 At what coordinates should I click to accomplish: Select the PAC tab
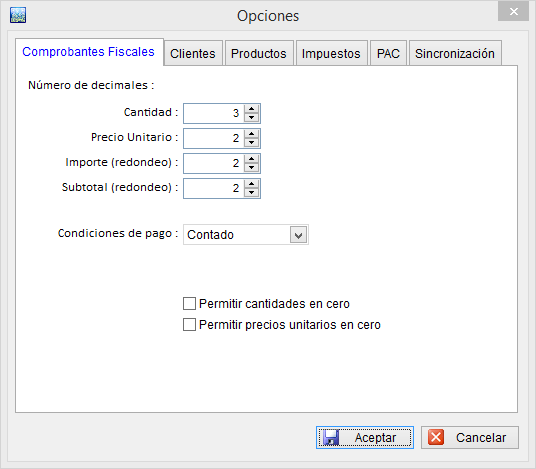tap(388, 53)
